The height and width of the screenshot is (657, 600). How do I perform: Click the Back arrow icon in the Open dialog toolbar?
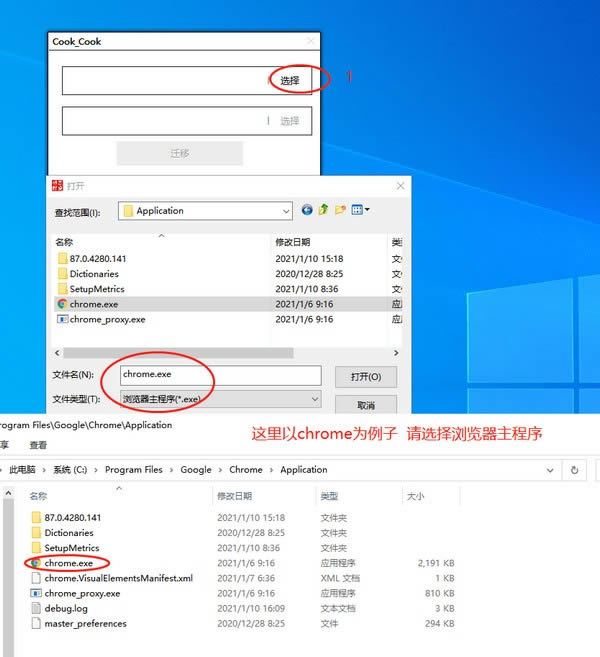(x=307, y=210)
